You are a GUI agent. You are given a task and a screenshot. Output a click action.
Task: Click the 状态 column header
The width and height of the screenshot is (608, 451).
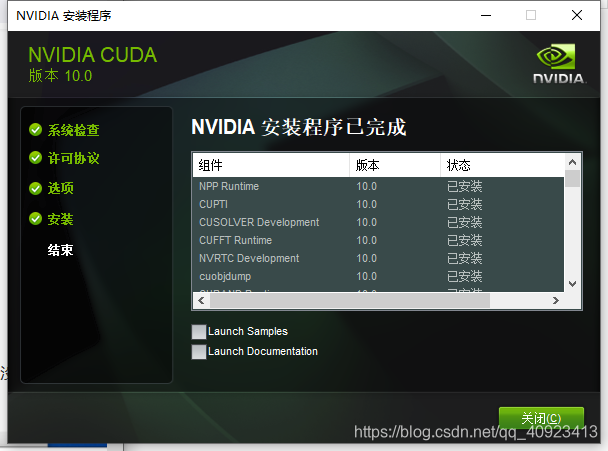pyautogui.click(x=502, y=166)
